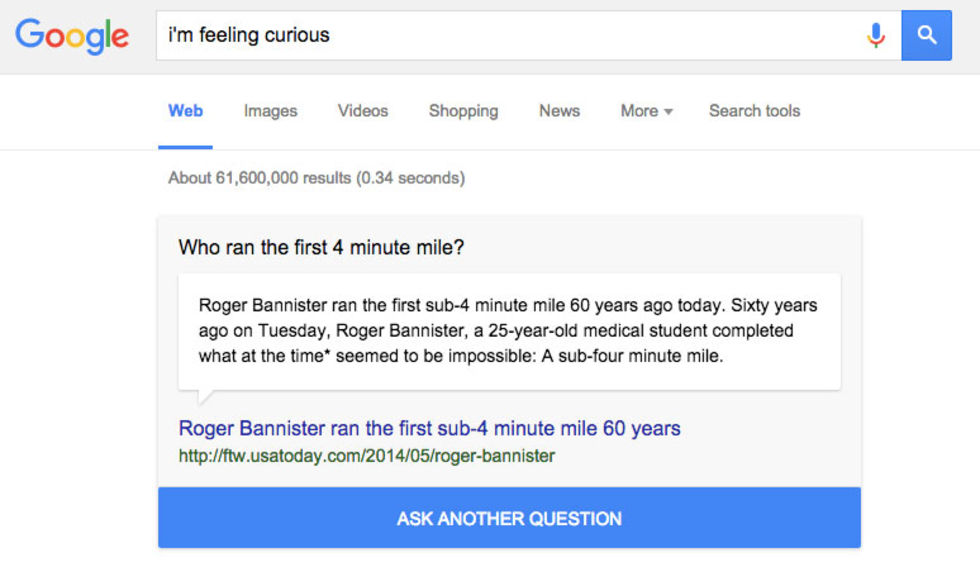
Task: Click the Google logo
Action: coord(72,36)
